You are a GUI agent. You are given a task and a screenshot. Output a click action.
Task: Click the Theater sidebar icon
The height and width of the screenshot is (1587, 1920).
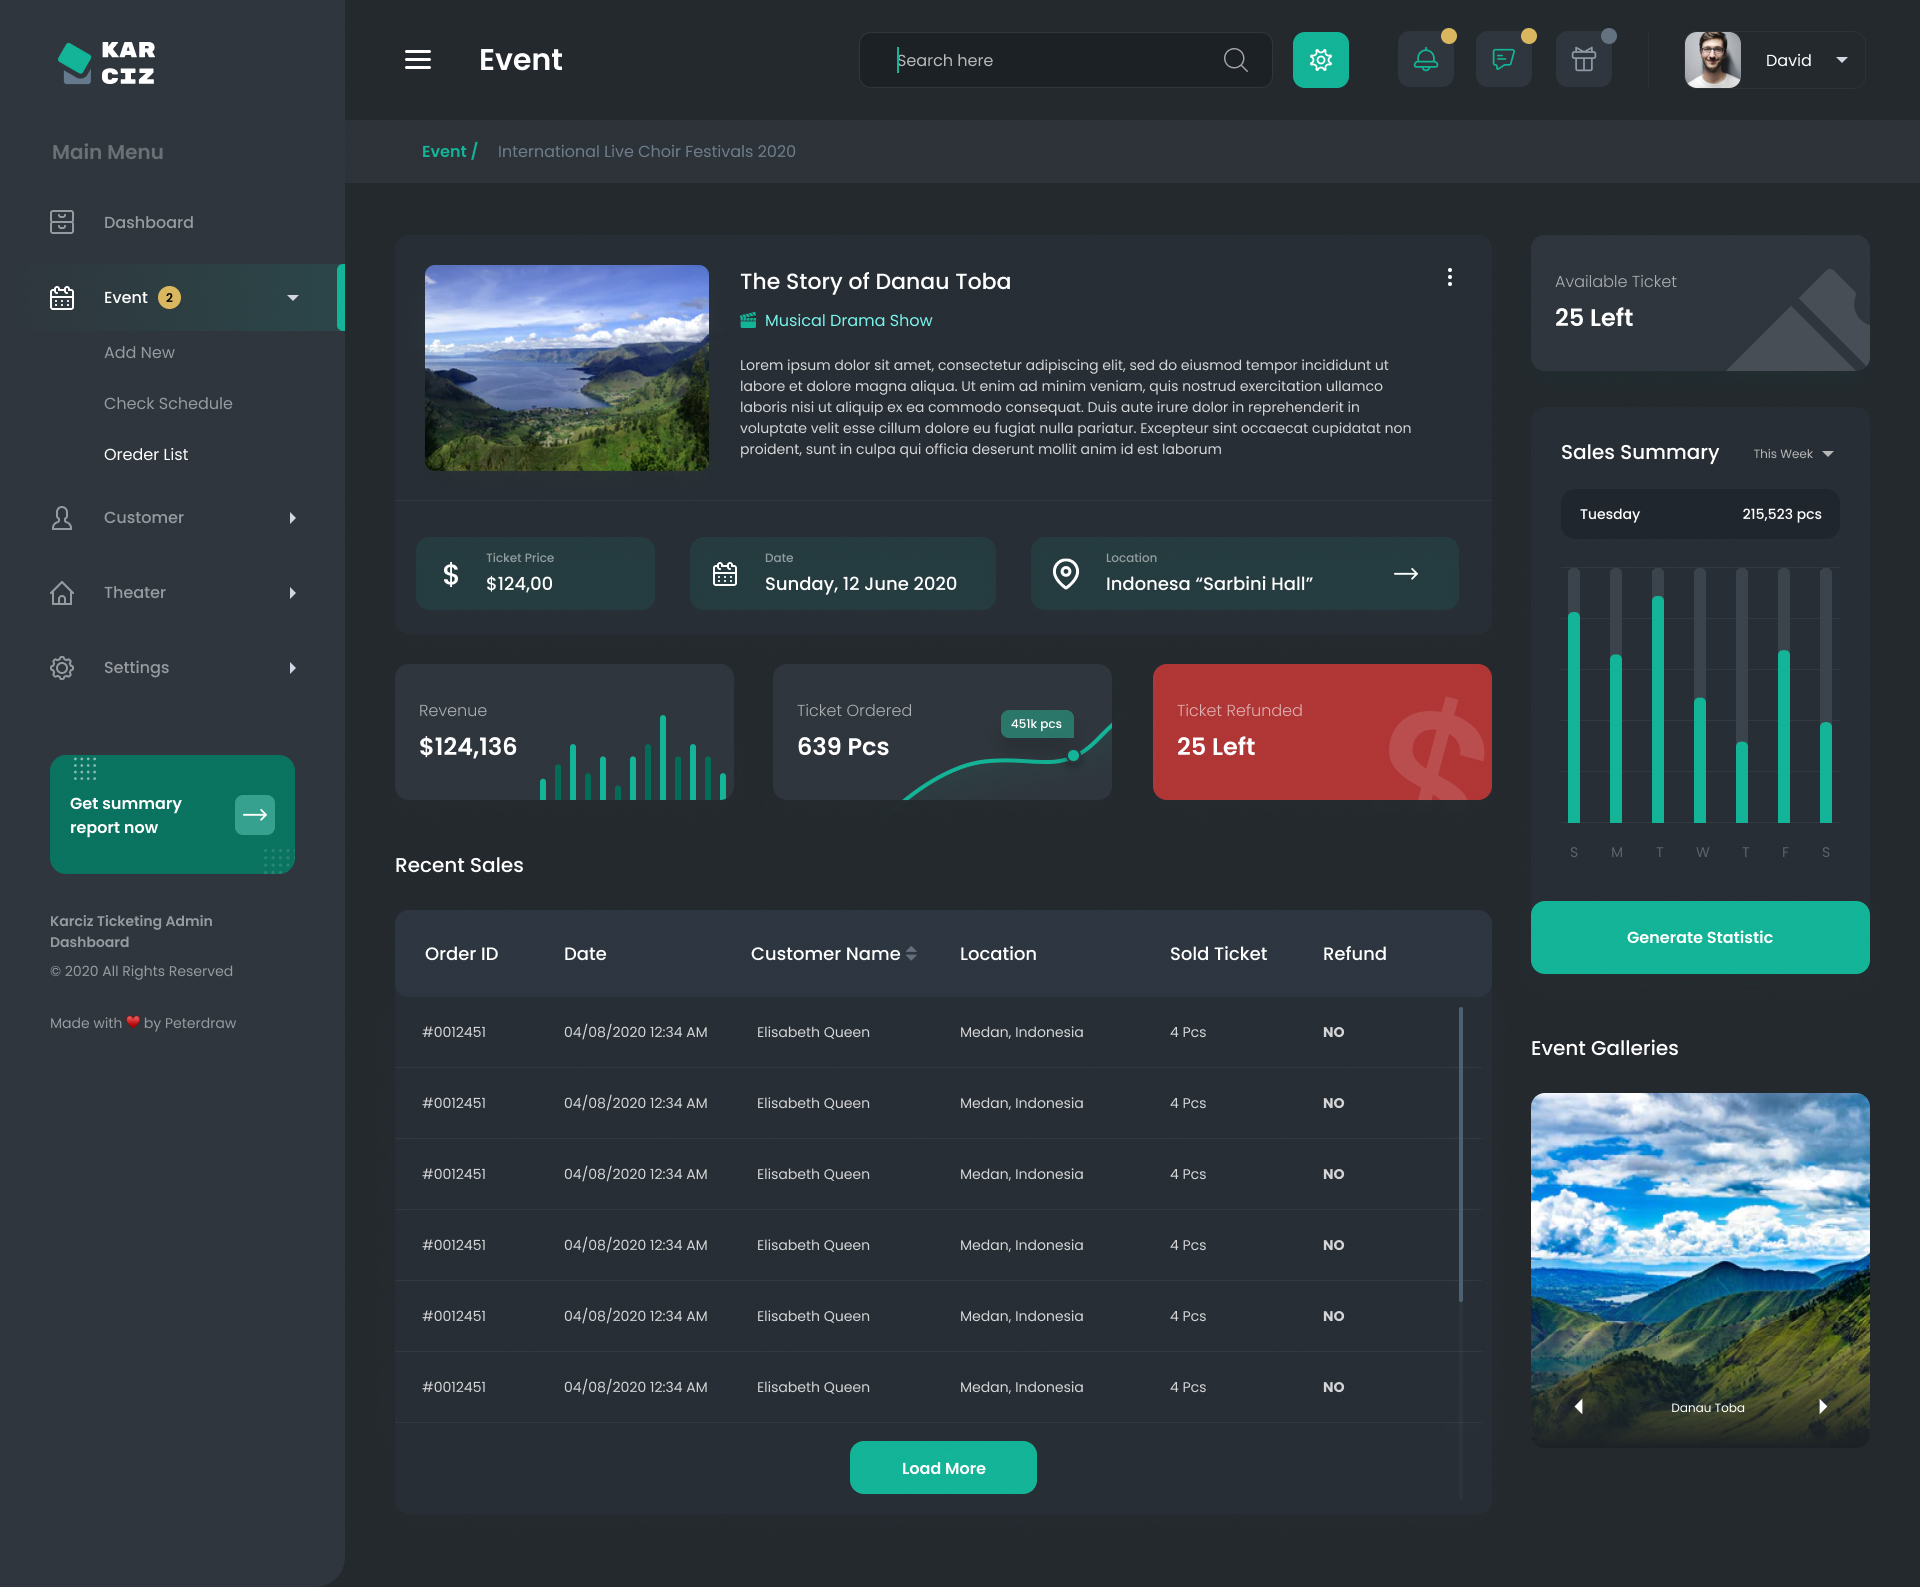point(62,592)
